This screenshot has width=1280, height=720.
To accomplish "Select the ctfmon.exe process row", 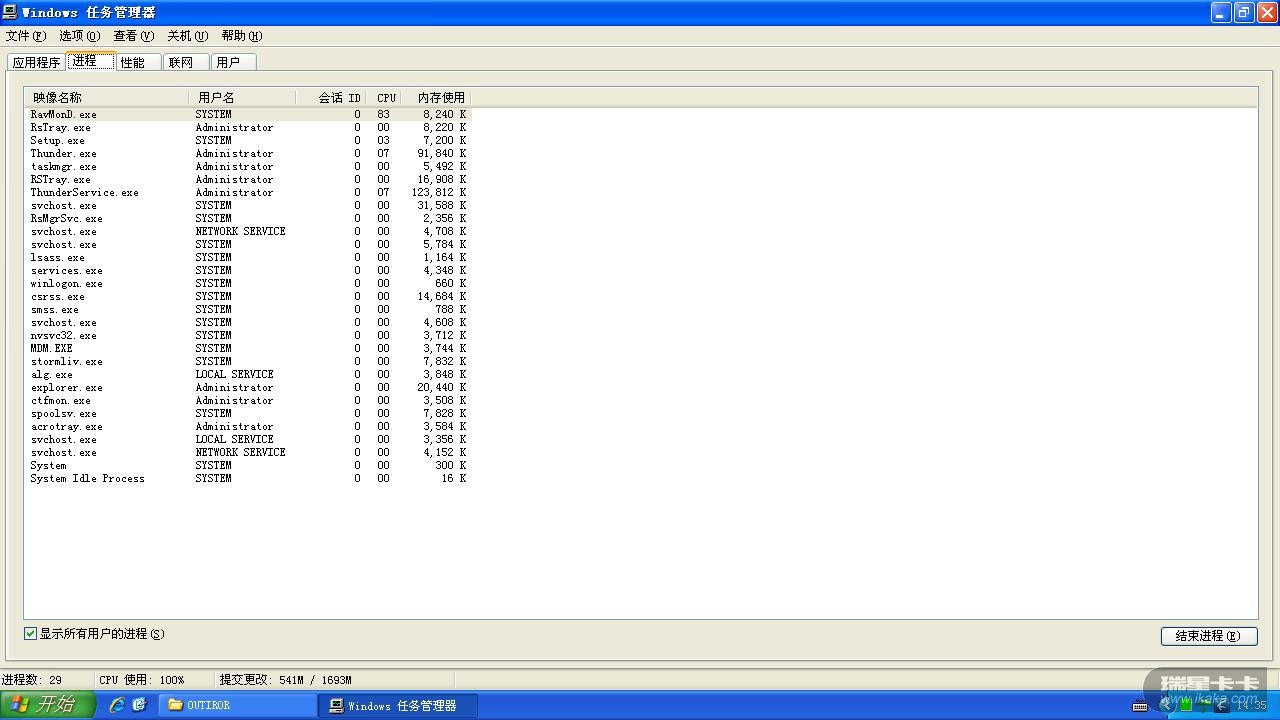I will point(248,401).
